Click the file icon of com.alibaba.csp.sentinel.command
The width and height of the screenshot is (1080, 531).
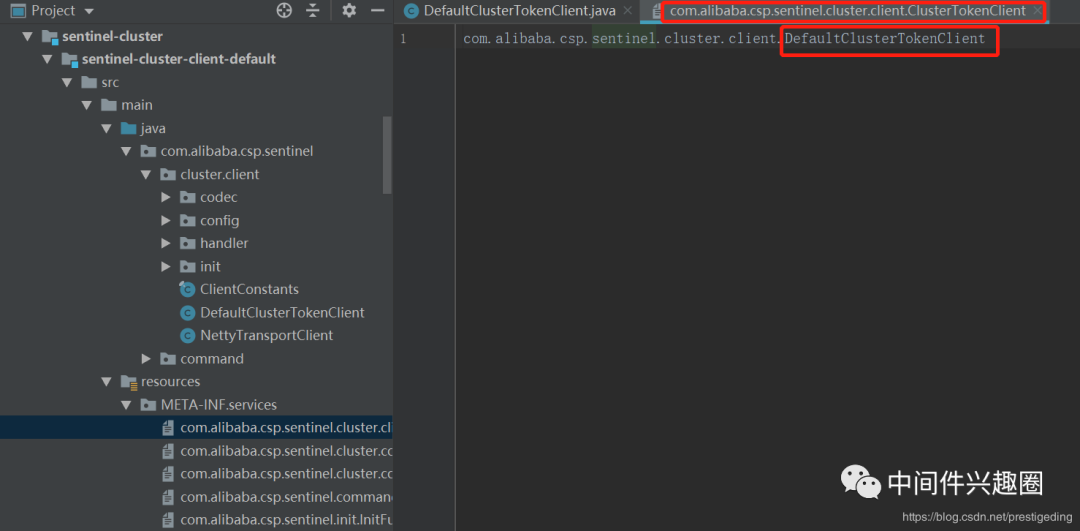click(167, 497)
